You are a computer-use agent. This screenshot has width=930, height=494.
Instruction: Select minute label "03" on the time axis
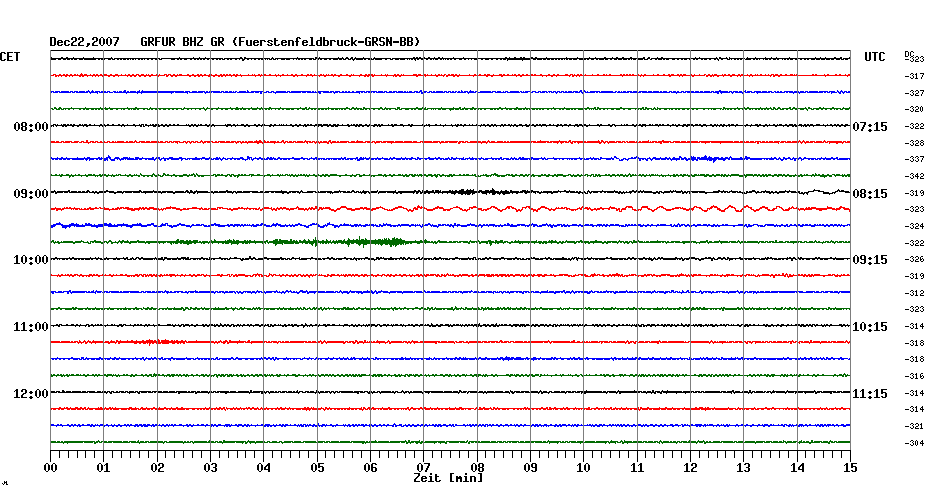click(211, 468)
